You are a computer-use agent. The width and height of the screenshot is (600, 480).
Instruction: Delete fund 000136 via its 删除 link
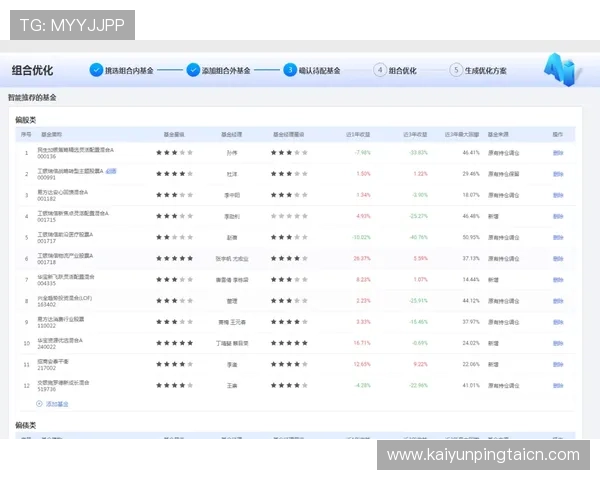point(558,153)
